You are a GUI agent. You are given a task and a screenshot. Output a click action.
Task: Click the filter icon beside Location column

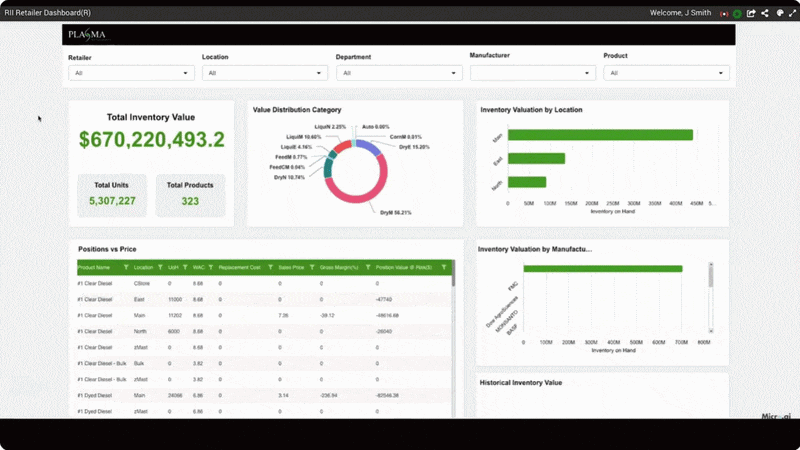click(x=160, y=268)
